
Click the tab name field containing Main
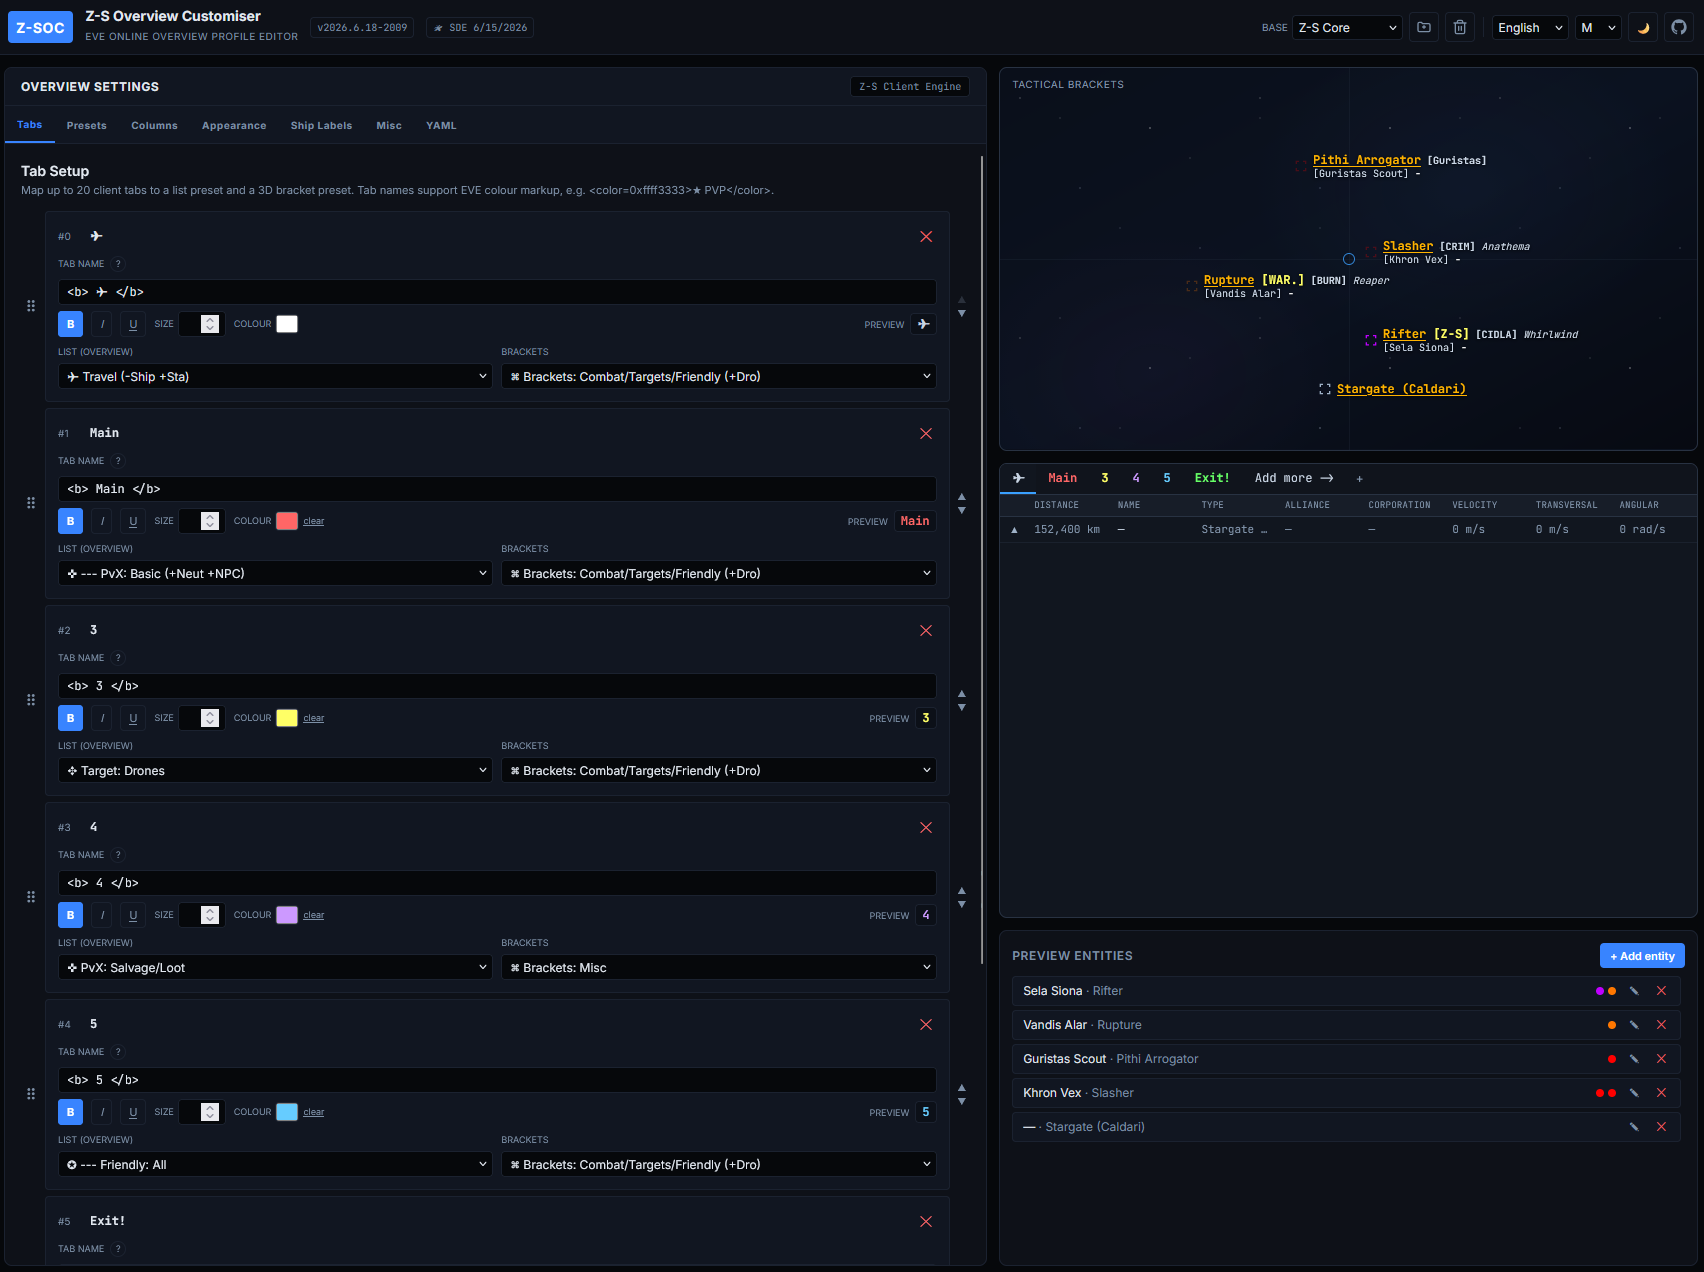(x=497, y=489)
